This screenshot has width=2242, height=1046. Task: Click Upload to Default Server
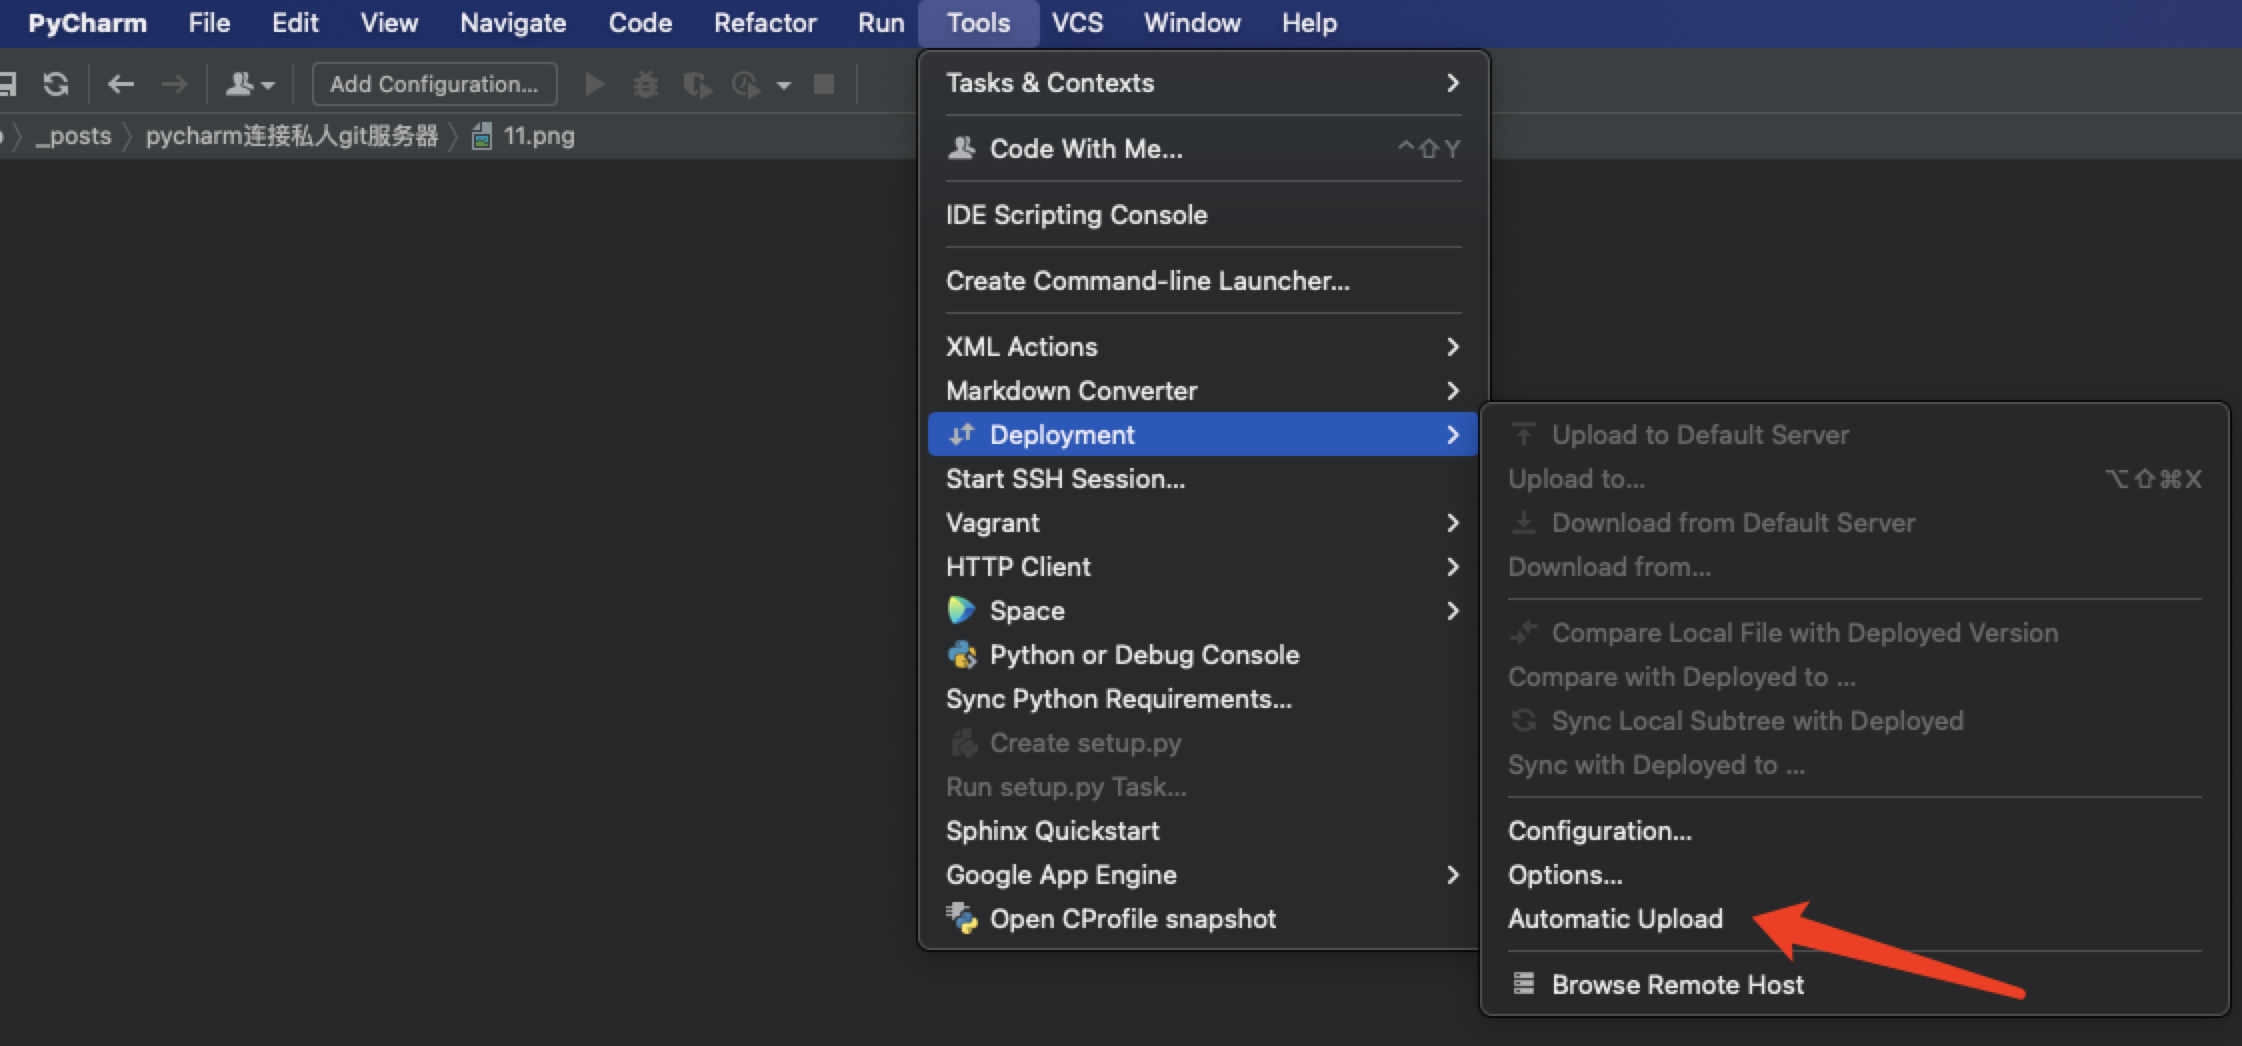(1855, 435)
